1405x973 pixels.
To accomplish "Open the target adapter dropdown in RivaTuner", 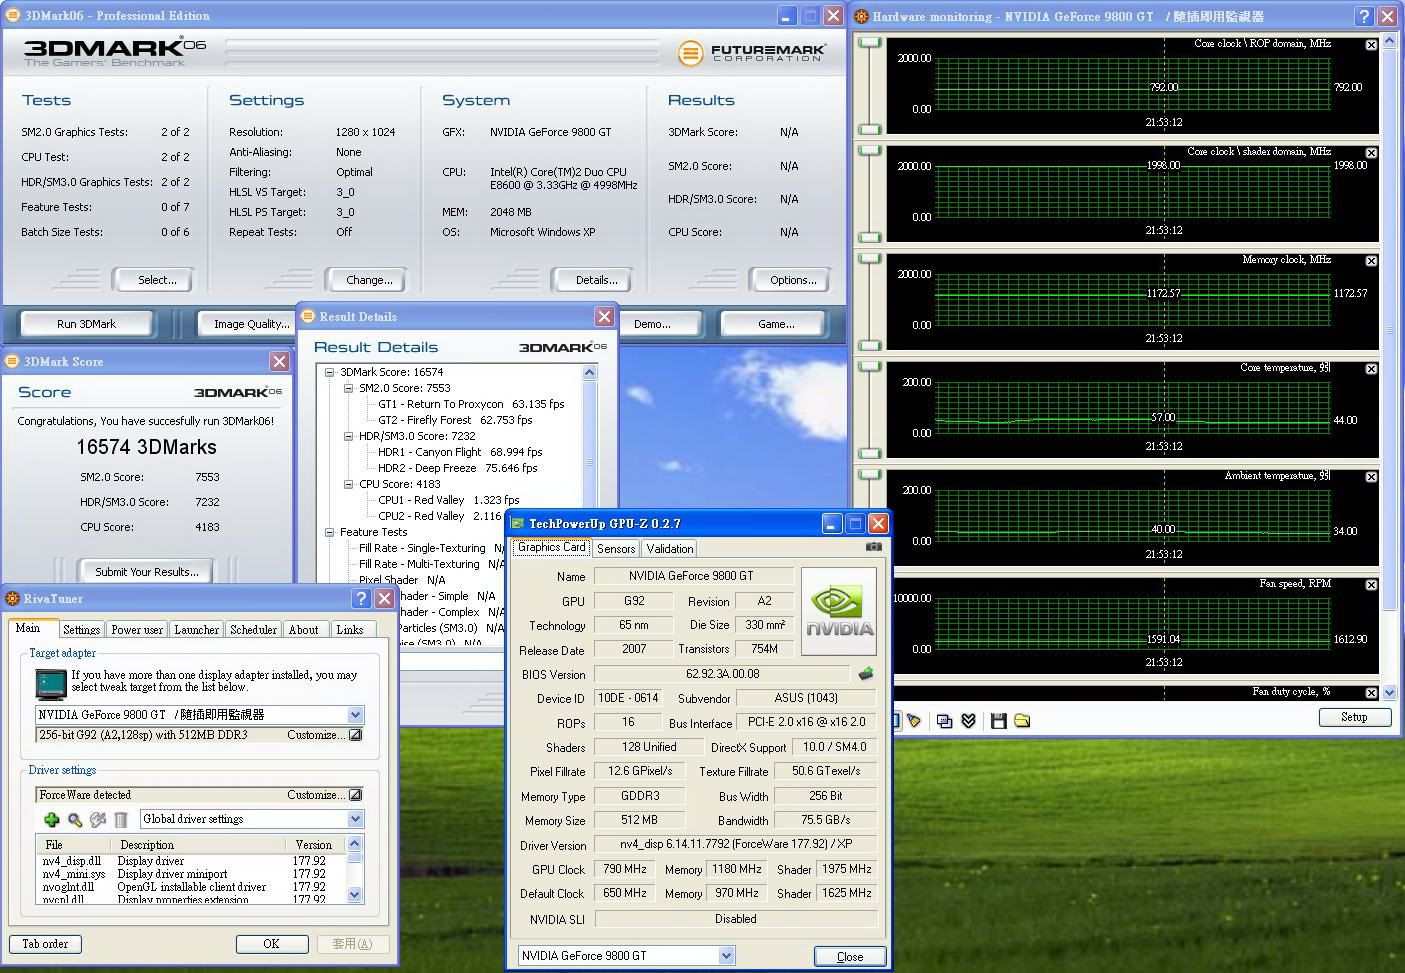I will coord(355,715).
